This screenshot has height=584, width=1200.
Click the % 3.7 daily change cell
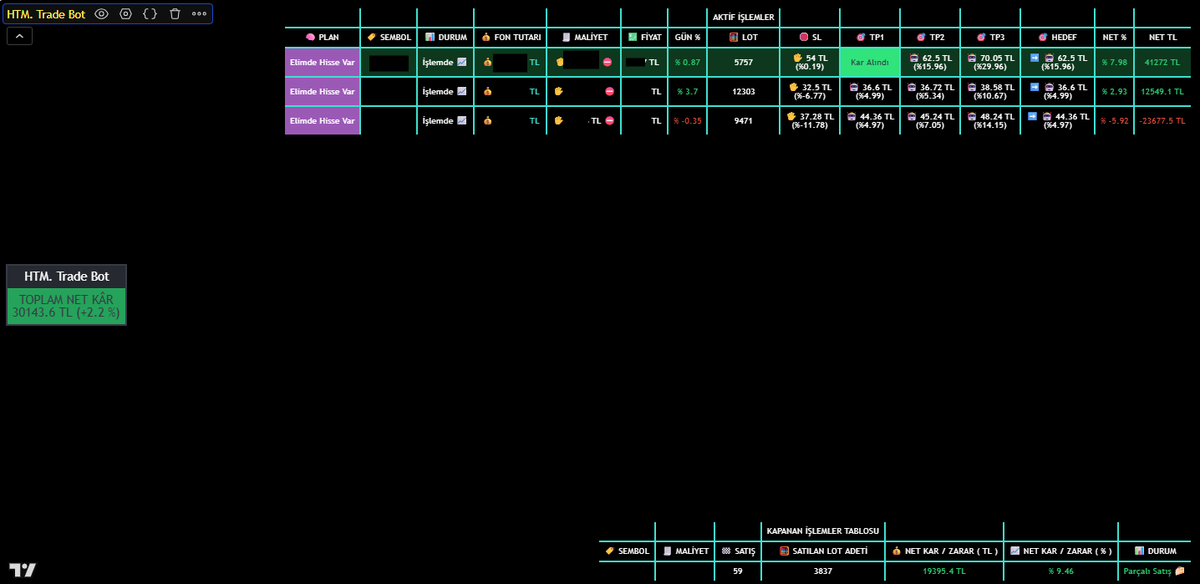click(x=687, y=91)
